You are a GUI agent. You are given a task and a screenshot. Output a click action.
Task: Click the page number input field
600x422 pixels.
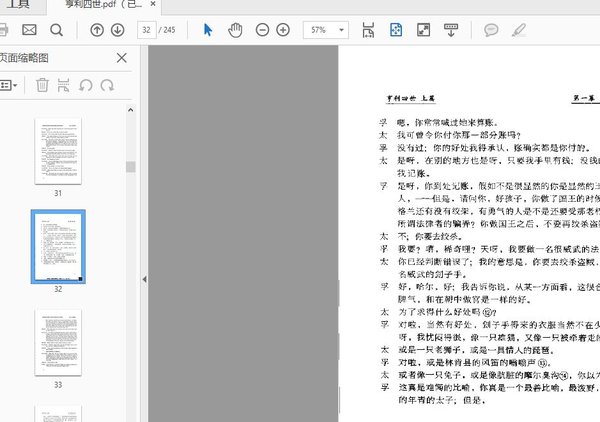pyautogui.click(x=149, y=30)
